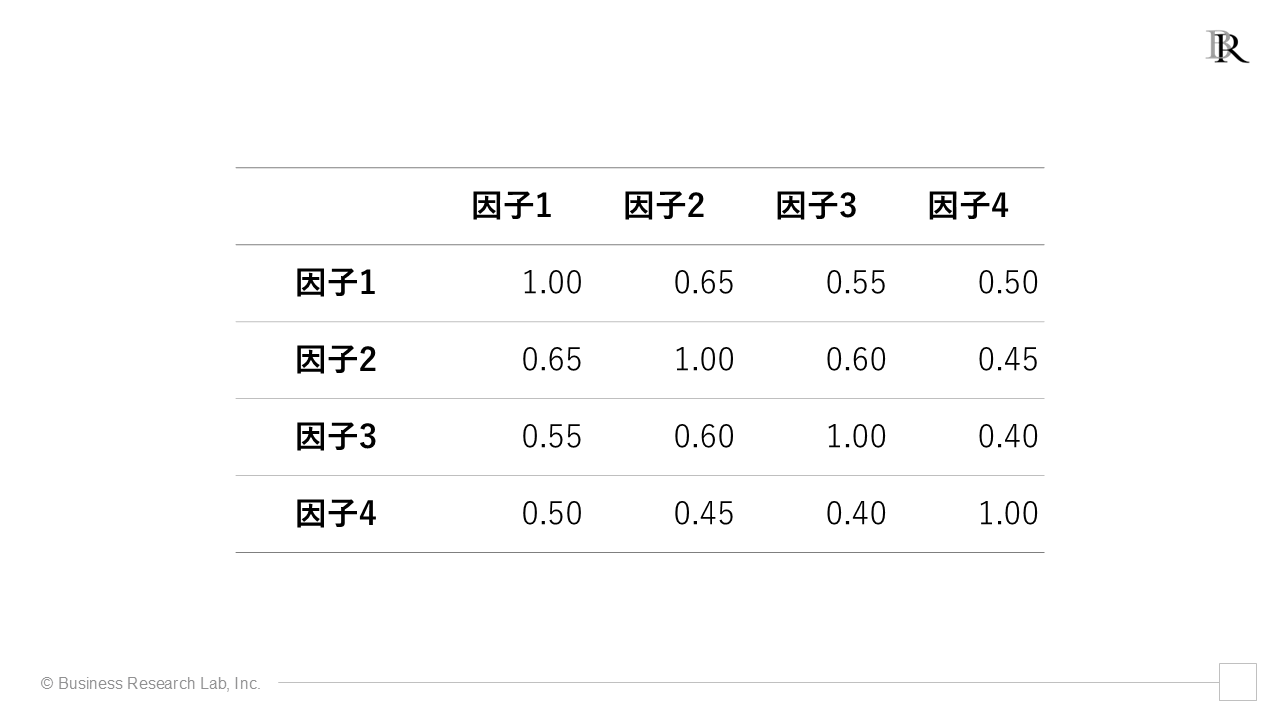The height and width of the screenshot is (720, 1280).
Task: Click 0.50 in the 因子4 row
Action: [x=552, y=514]
